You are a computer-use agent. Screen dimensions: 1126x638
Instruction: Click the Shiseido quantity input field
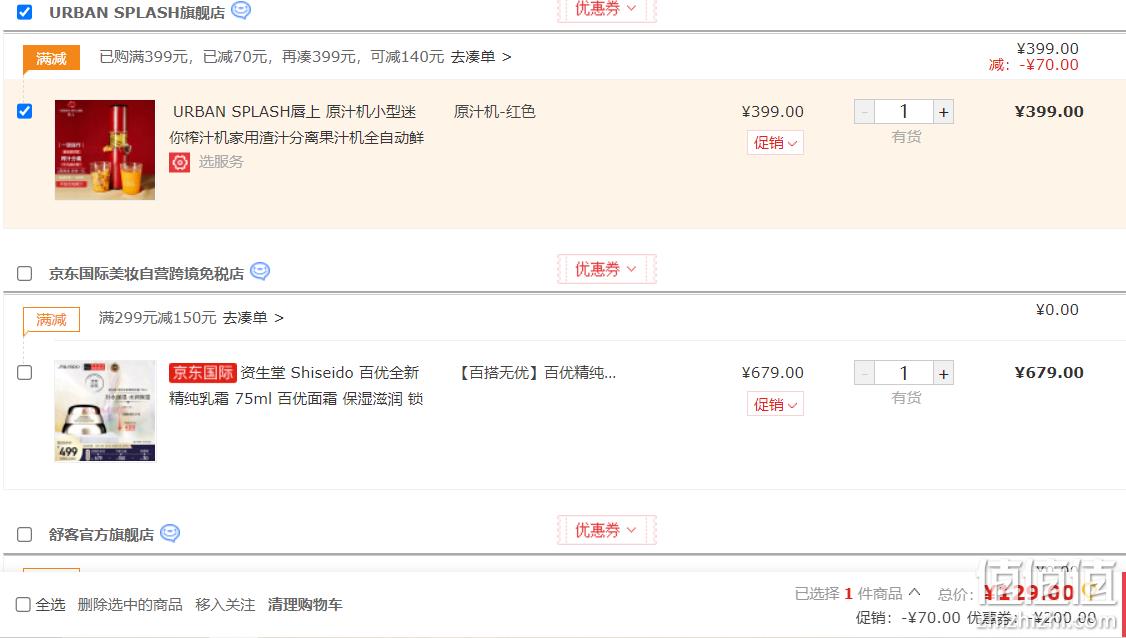pyautogui.click(x=903, y=374)
